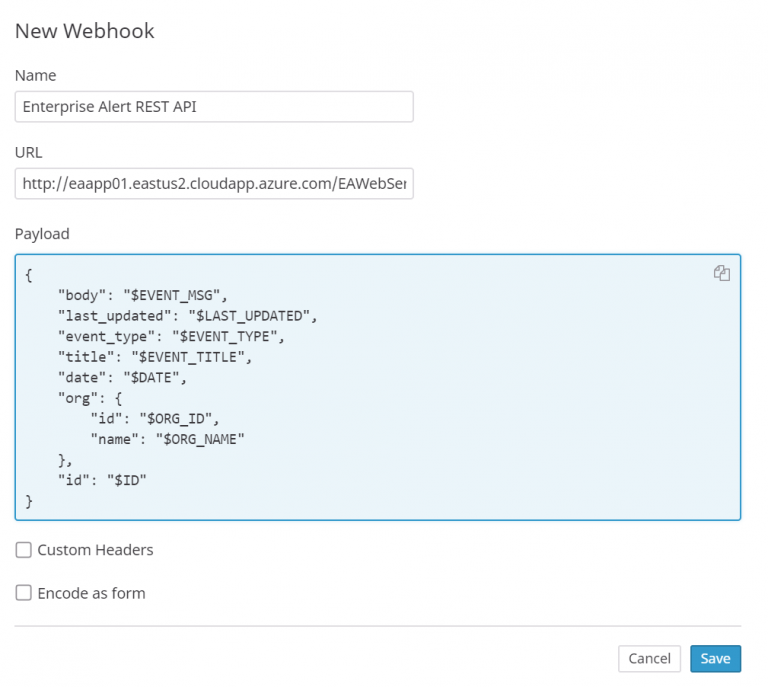Click the Payload field label

42,234
